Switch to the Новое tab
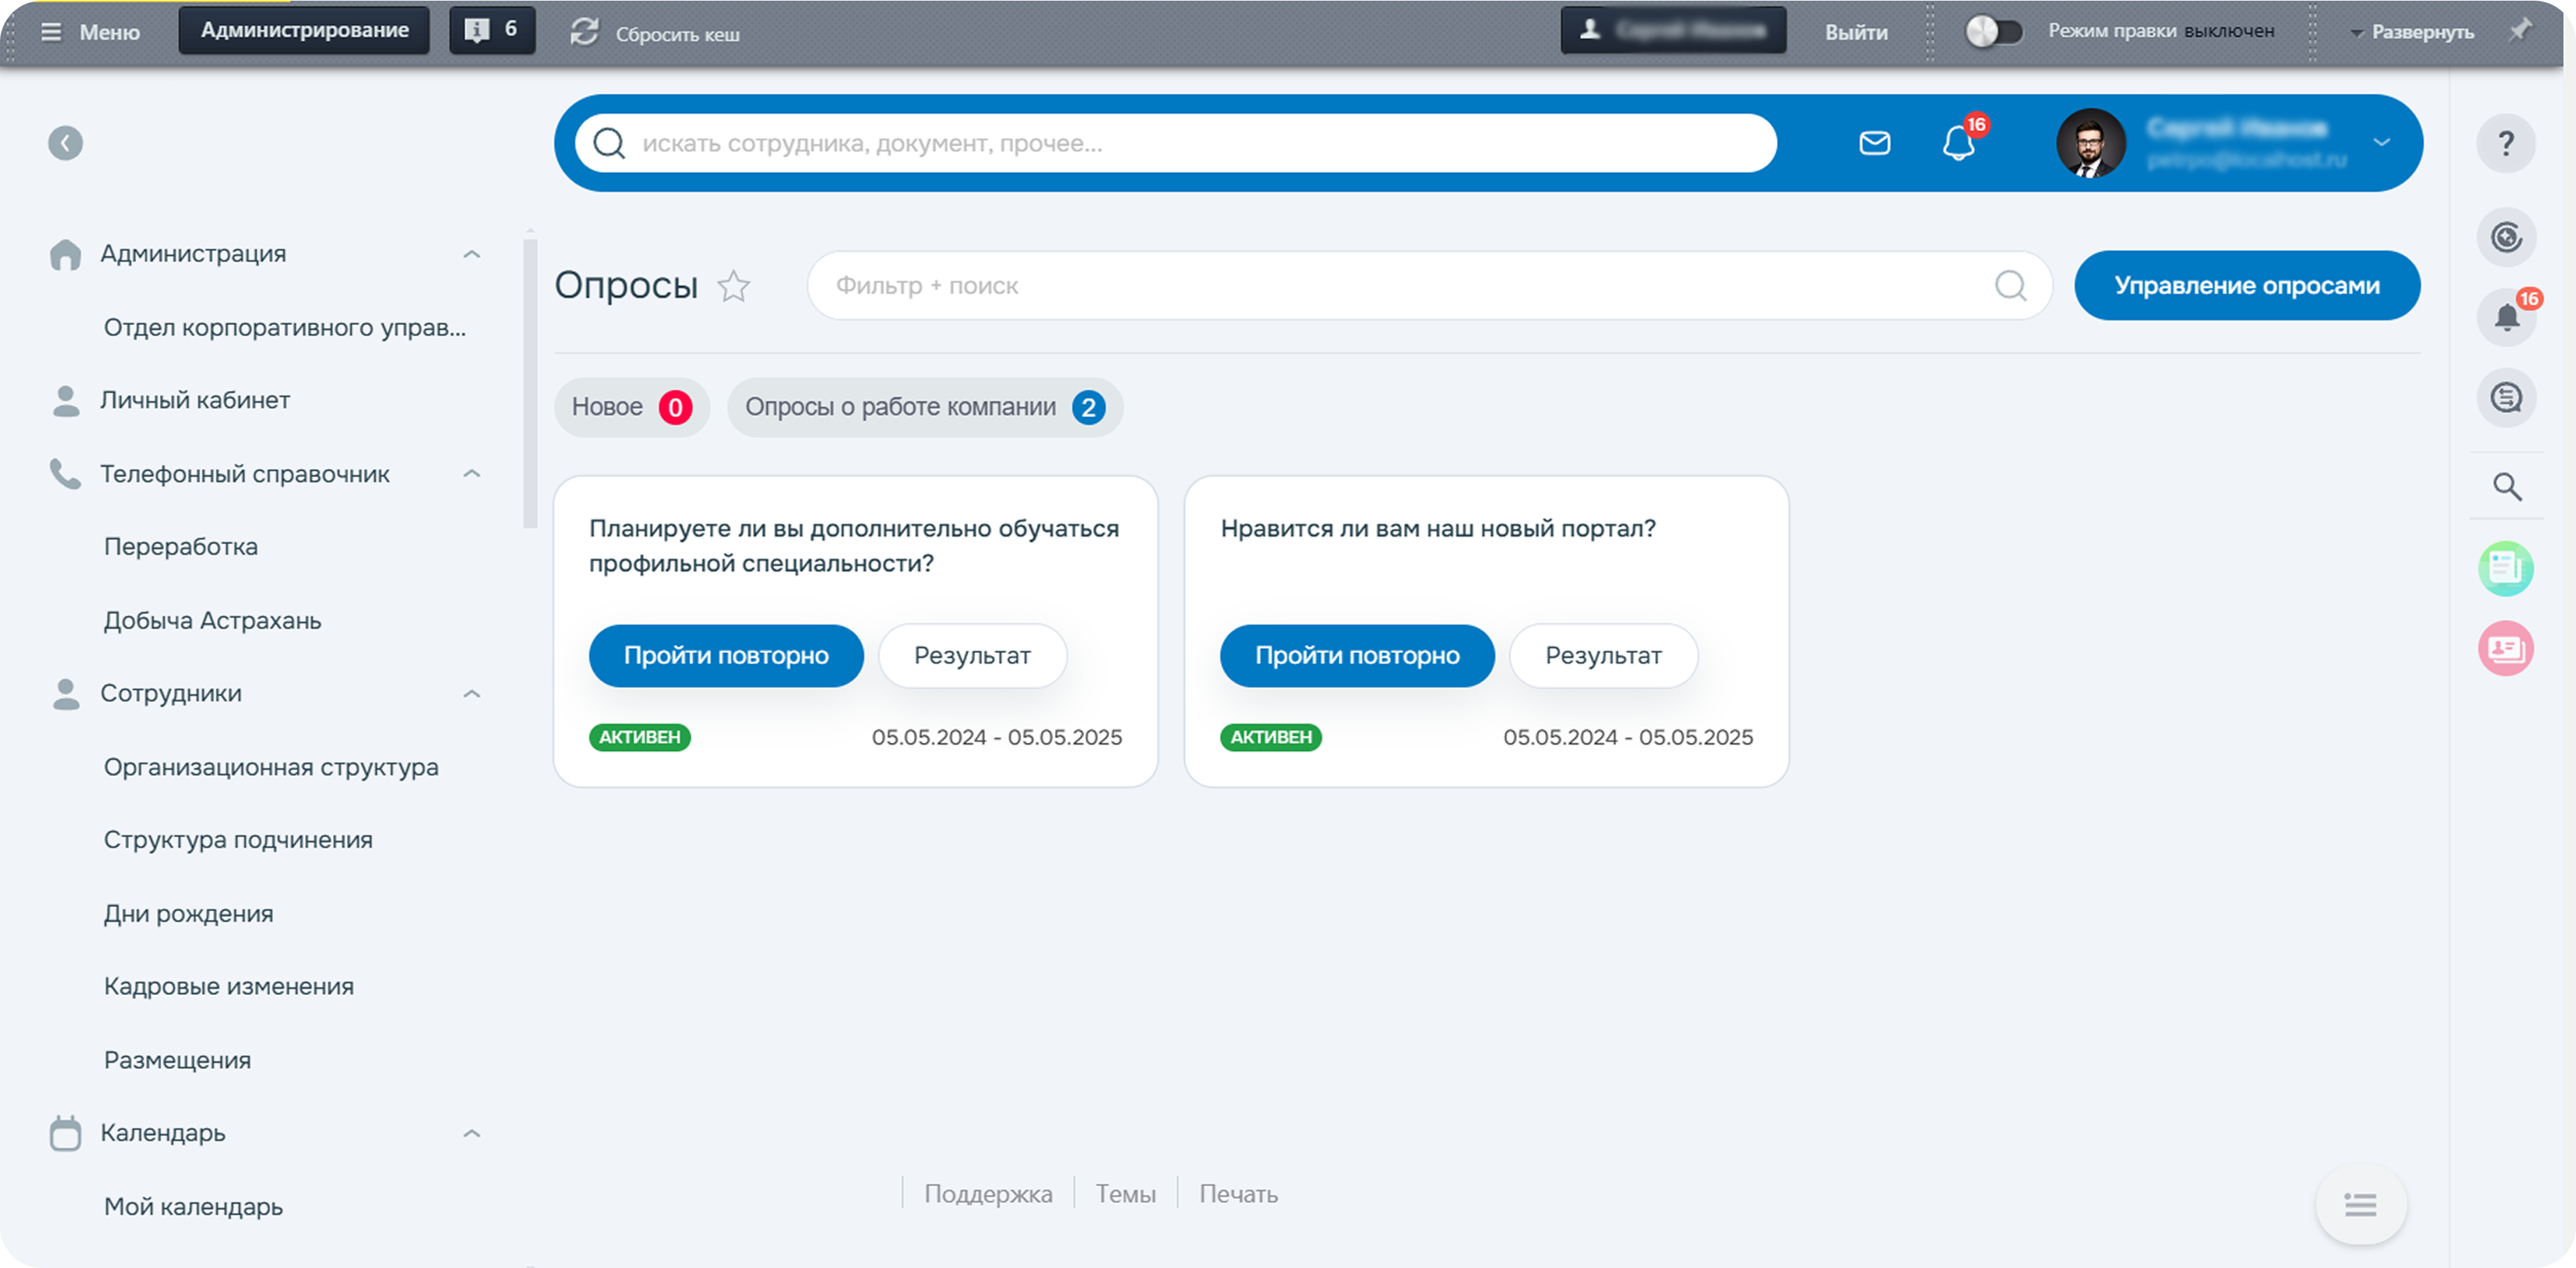The height and width of the screenshot is (1268, 2576). [x=631, y=407]
